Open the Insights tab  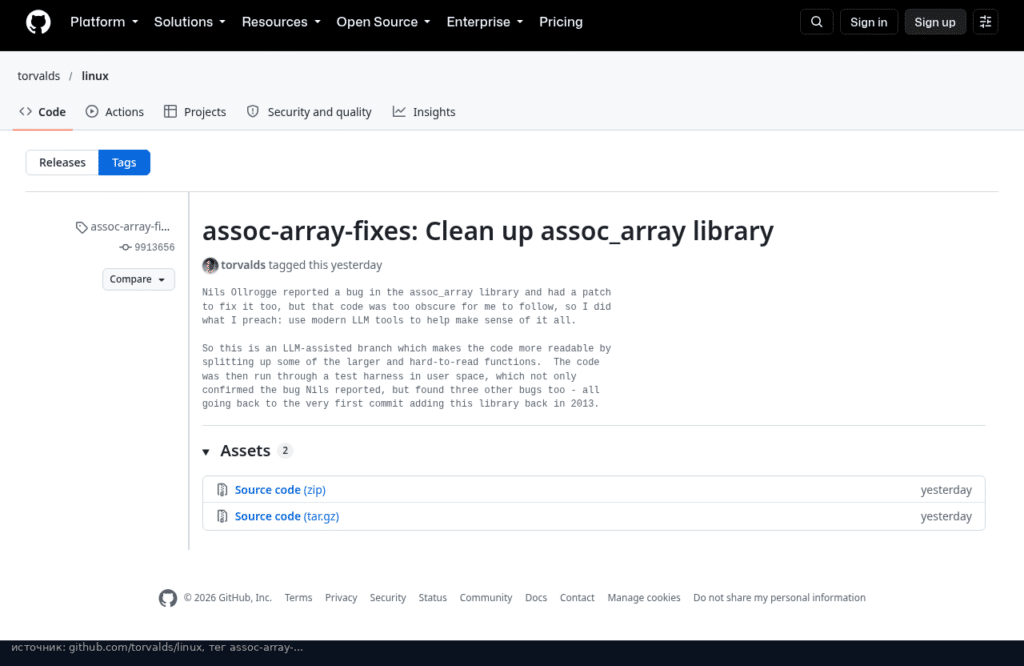pyautogui.click(x=424, y=112)
